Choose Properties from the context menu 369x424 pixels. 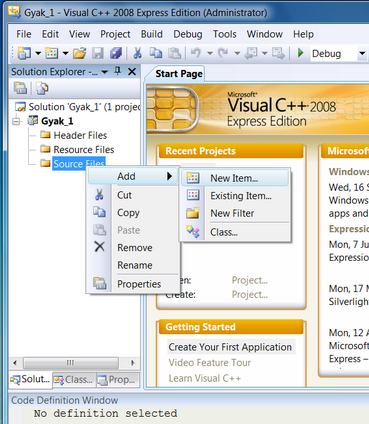click(x=132, y=284)
